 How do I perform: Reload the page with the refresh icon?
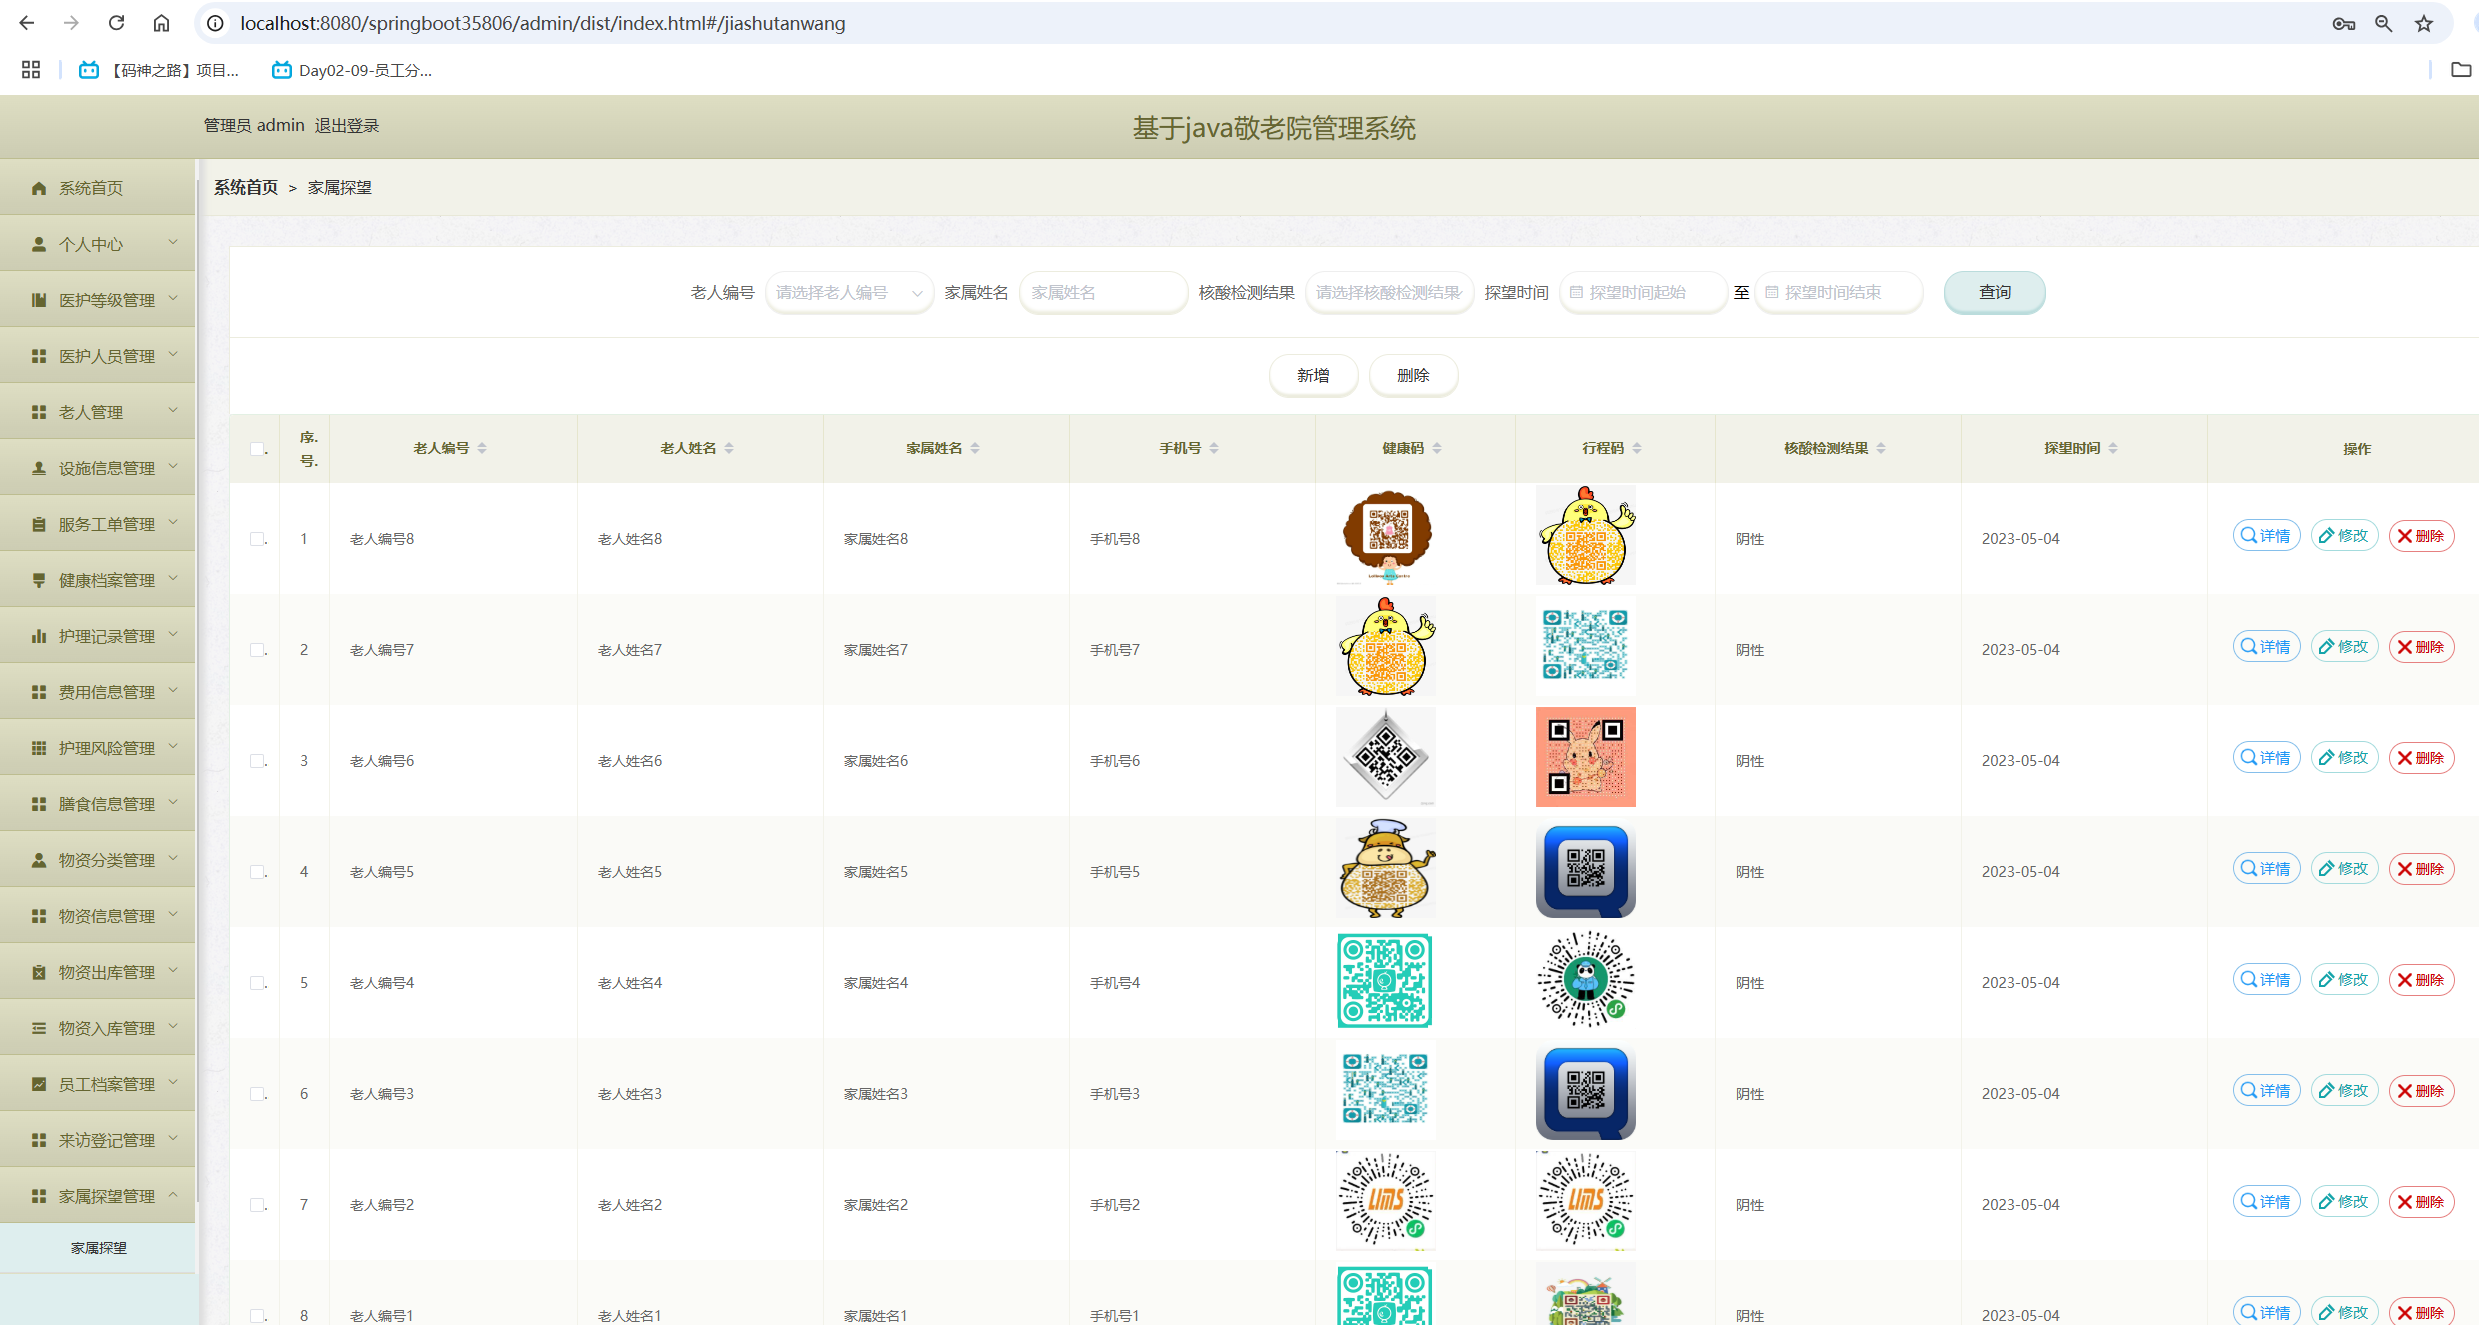coord(116,23)
